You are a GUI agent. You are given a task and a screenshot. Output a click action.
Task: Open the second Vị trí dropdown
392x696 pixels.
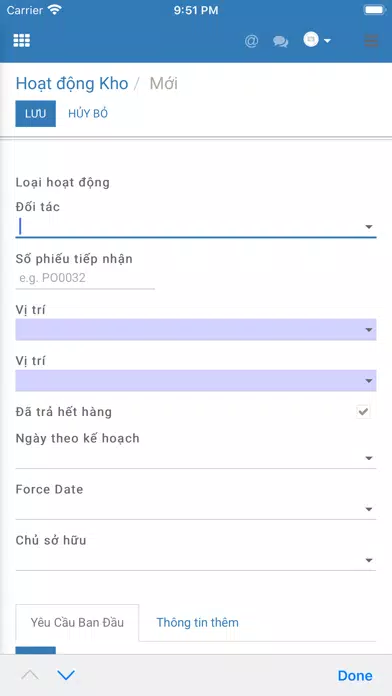(196, 381)
